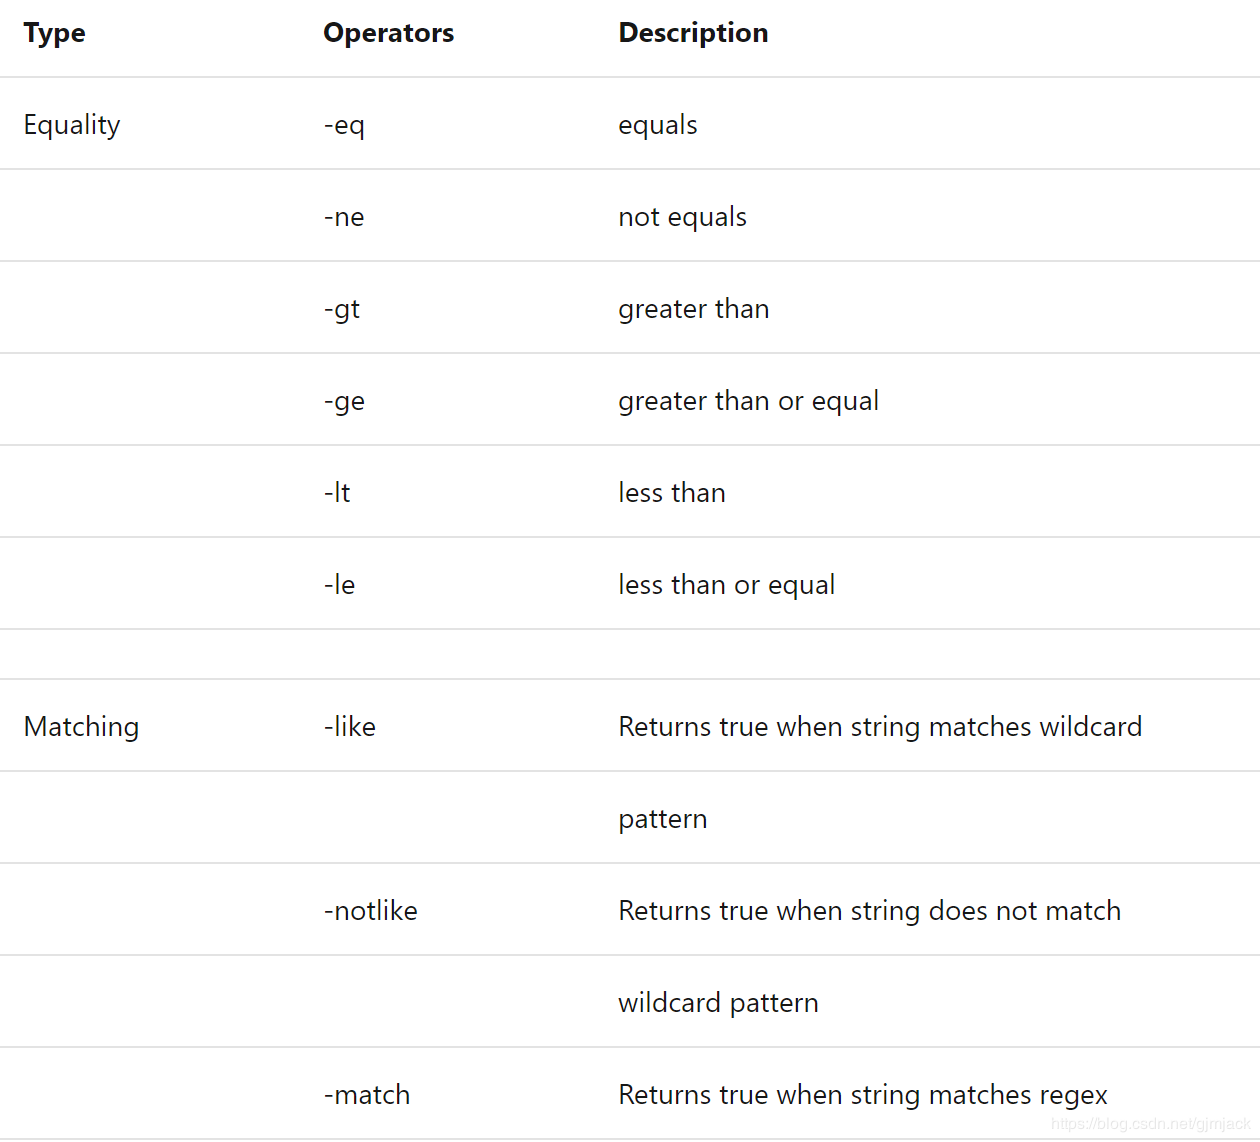Click the Operators column header
Image resolution: width=1260 pixels, height=1142 pixels.
point(388,33)
